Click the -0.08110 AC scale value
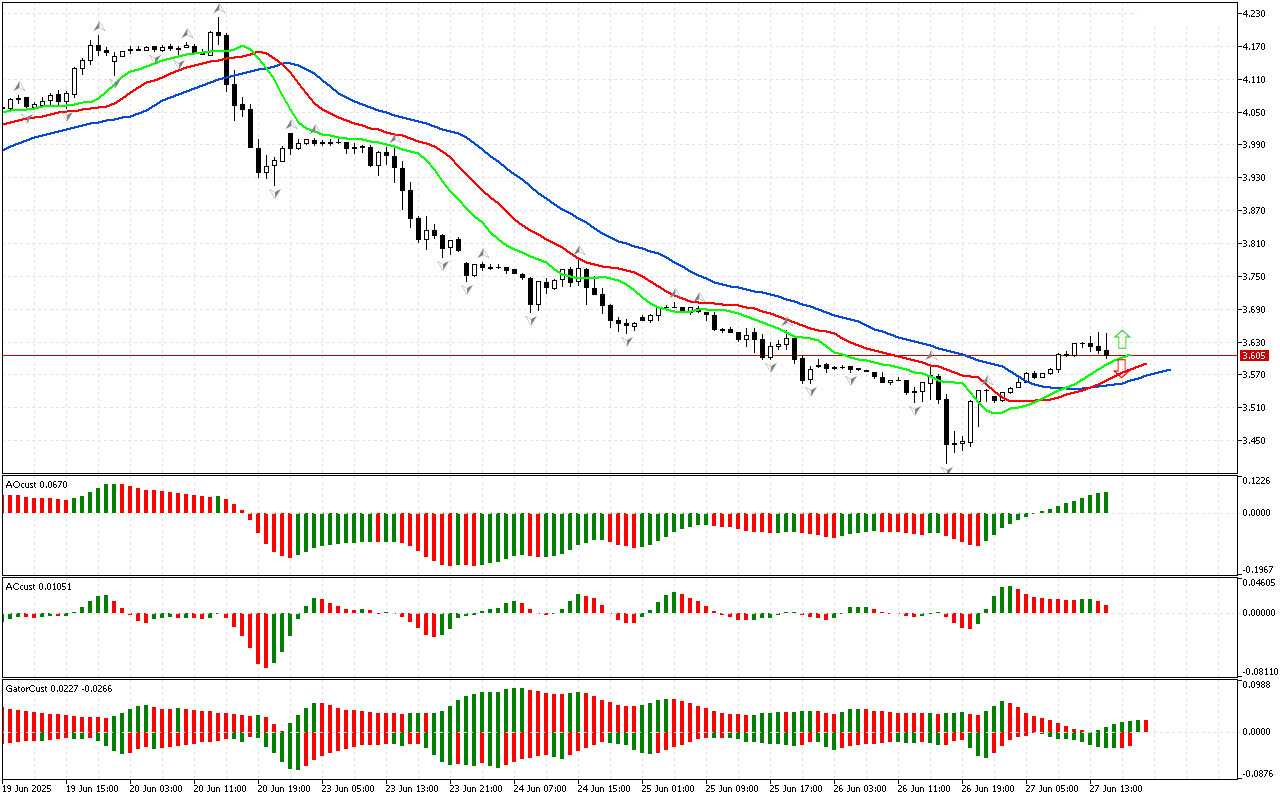Screen dimensions: 1280x800 pyautogui.click(x=1256, y=671)
